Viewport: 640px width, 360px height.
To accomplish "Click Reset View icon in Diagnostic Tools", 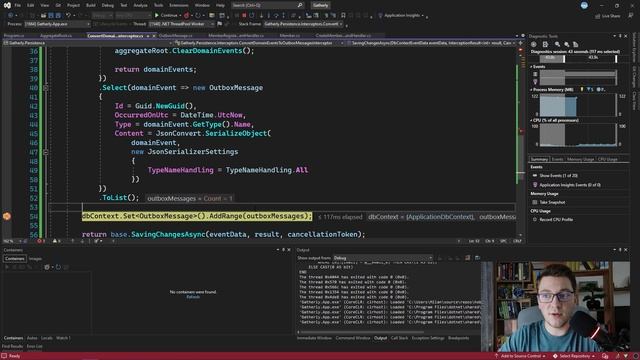I will tap(576, 44).
